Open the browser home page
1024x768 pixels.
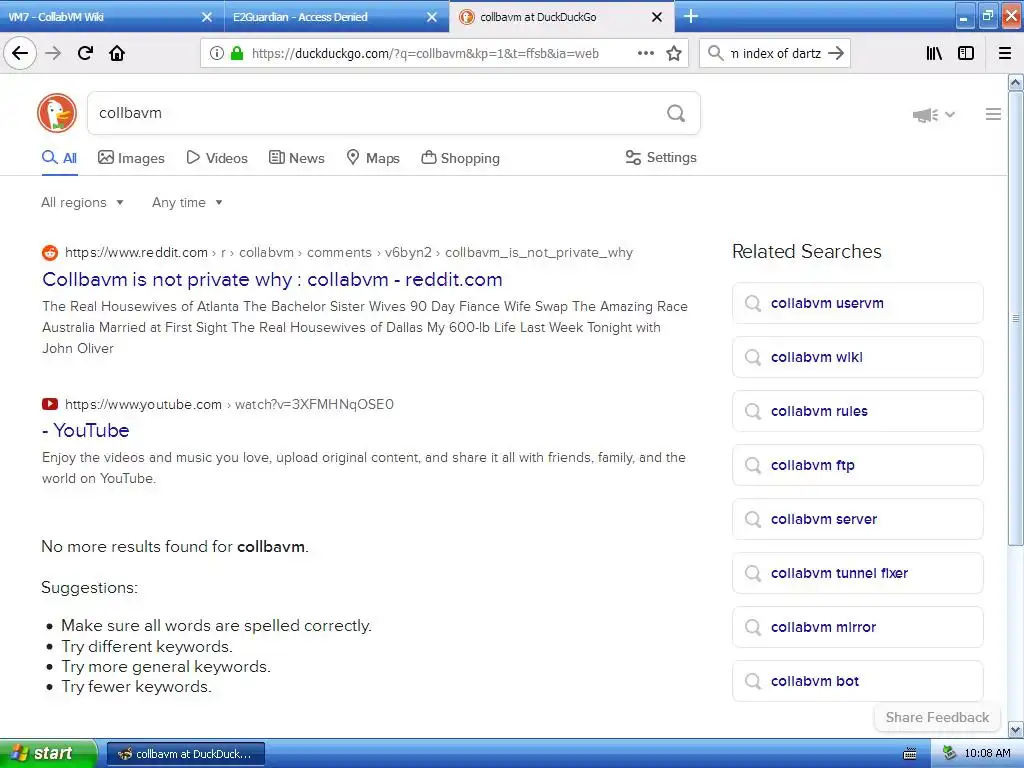click(x=117, y=53)
